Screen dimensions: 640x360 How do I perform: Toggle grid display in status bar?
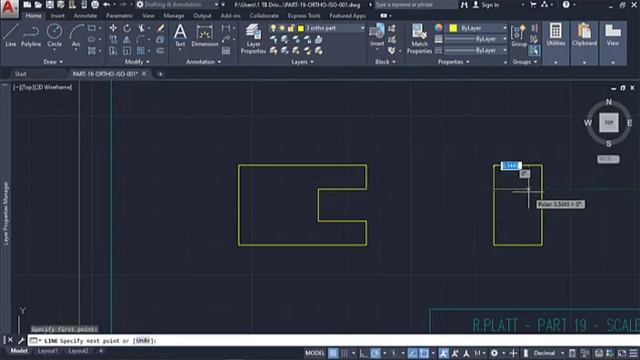click(x=333, y=353)
